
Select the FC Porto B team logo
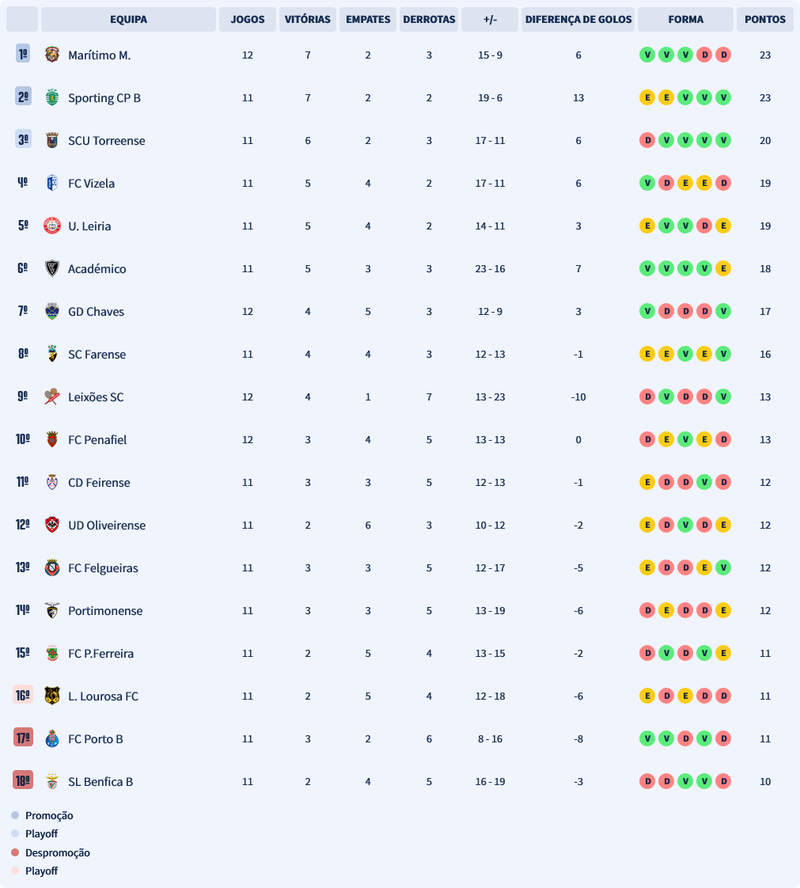pyautogui.click(x=52, y=739)
